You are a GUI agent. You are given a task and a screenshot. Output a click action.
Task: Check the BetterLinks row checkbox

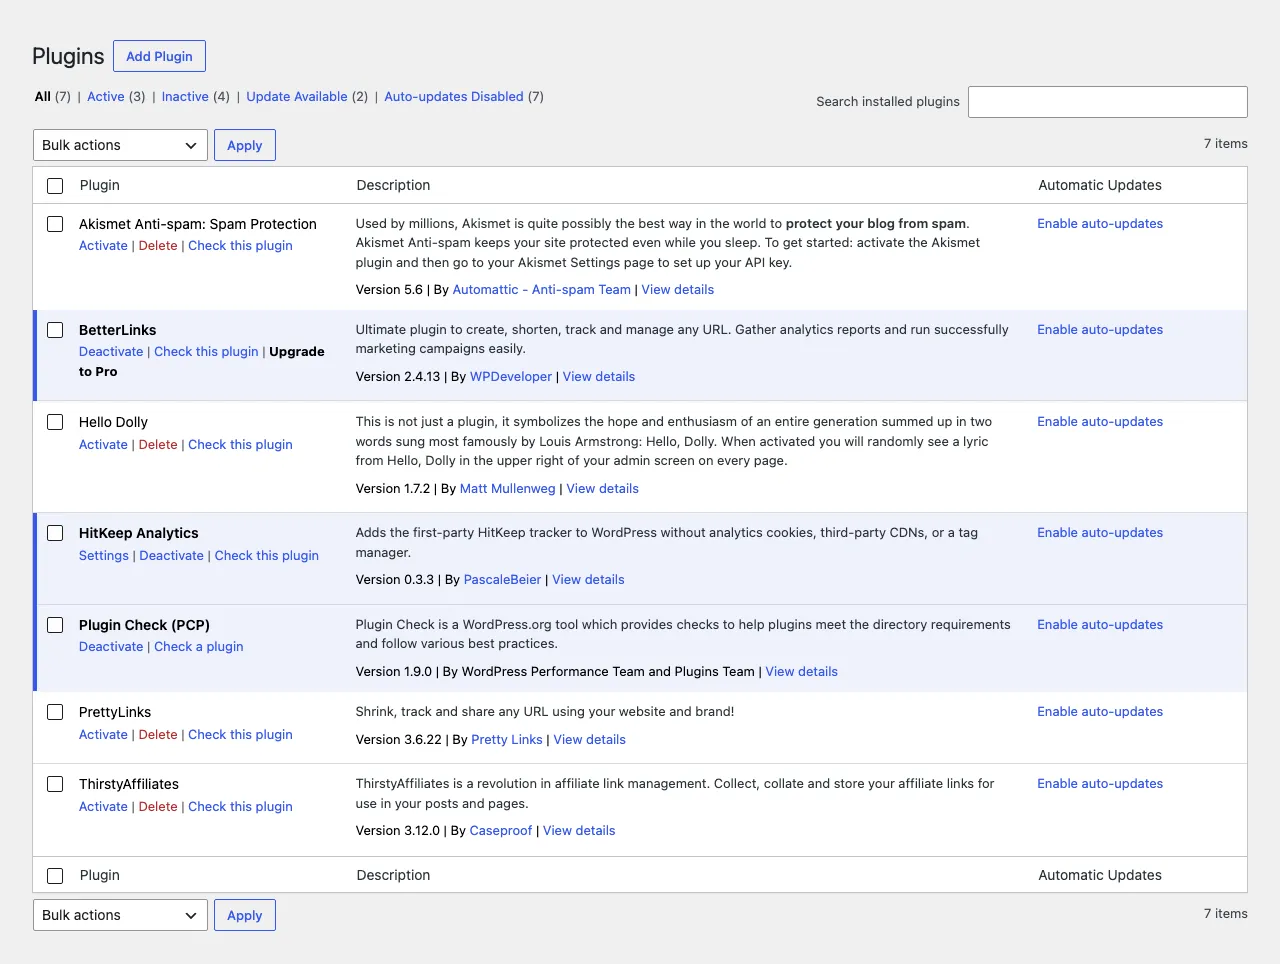[x=55, y=330]
